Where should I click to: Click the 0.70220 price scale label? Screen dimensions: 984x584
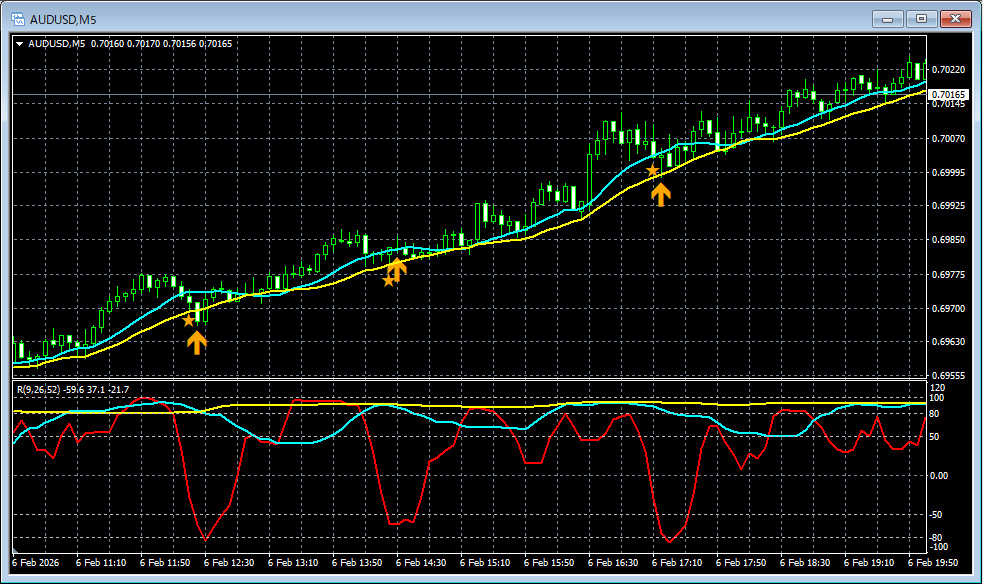click(948, 70)
